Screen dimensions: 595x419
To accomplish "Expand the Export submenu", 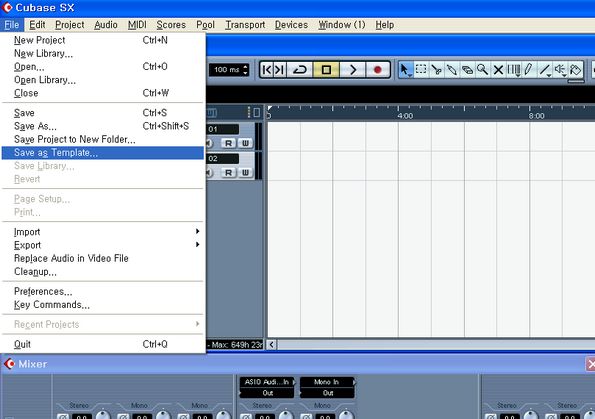I will tap(102, 245).
